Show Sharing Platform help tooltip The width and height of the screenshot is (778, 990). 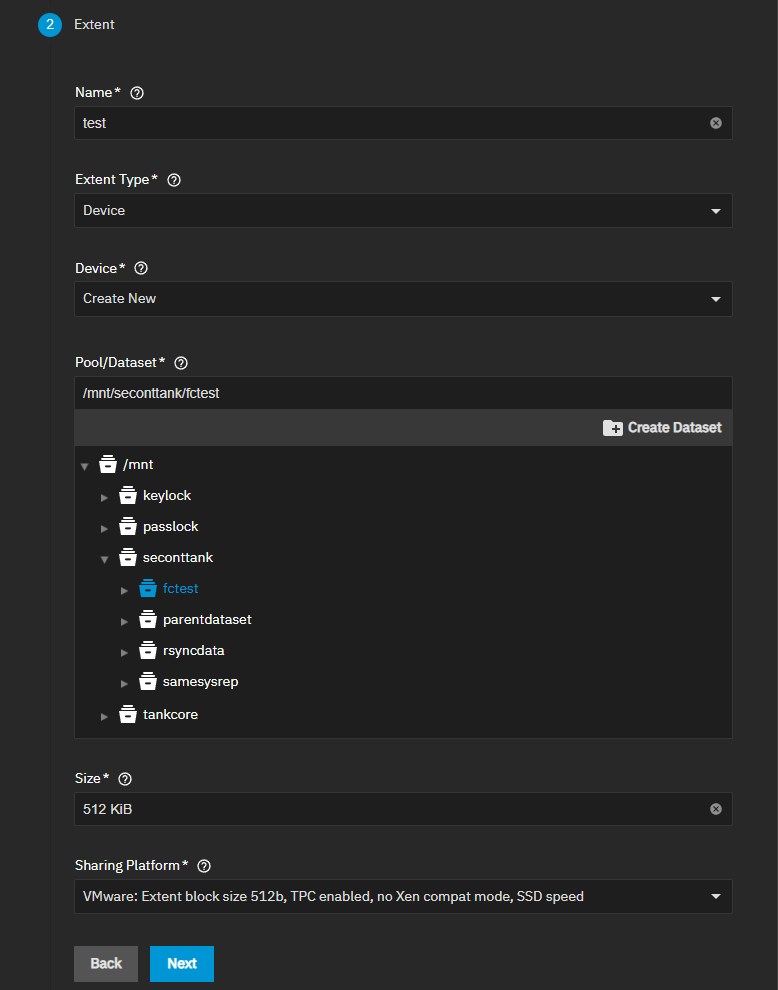[x=205, y=866]
